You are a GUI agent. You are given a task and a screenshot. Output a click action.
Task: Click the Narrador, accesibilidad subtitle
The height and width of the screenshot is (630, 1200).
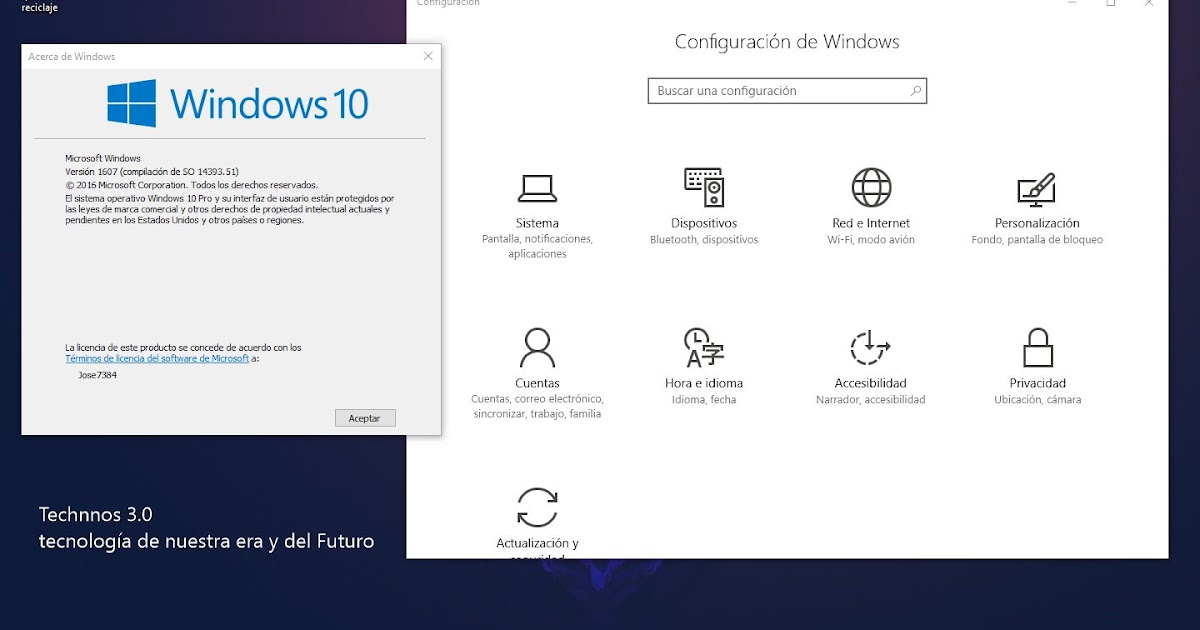click(869, 398)
